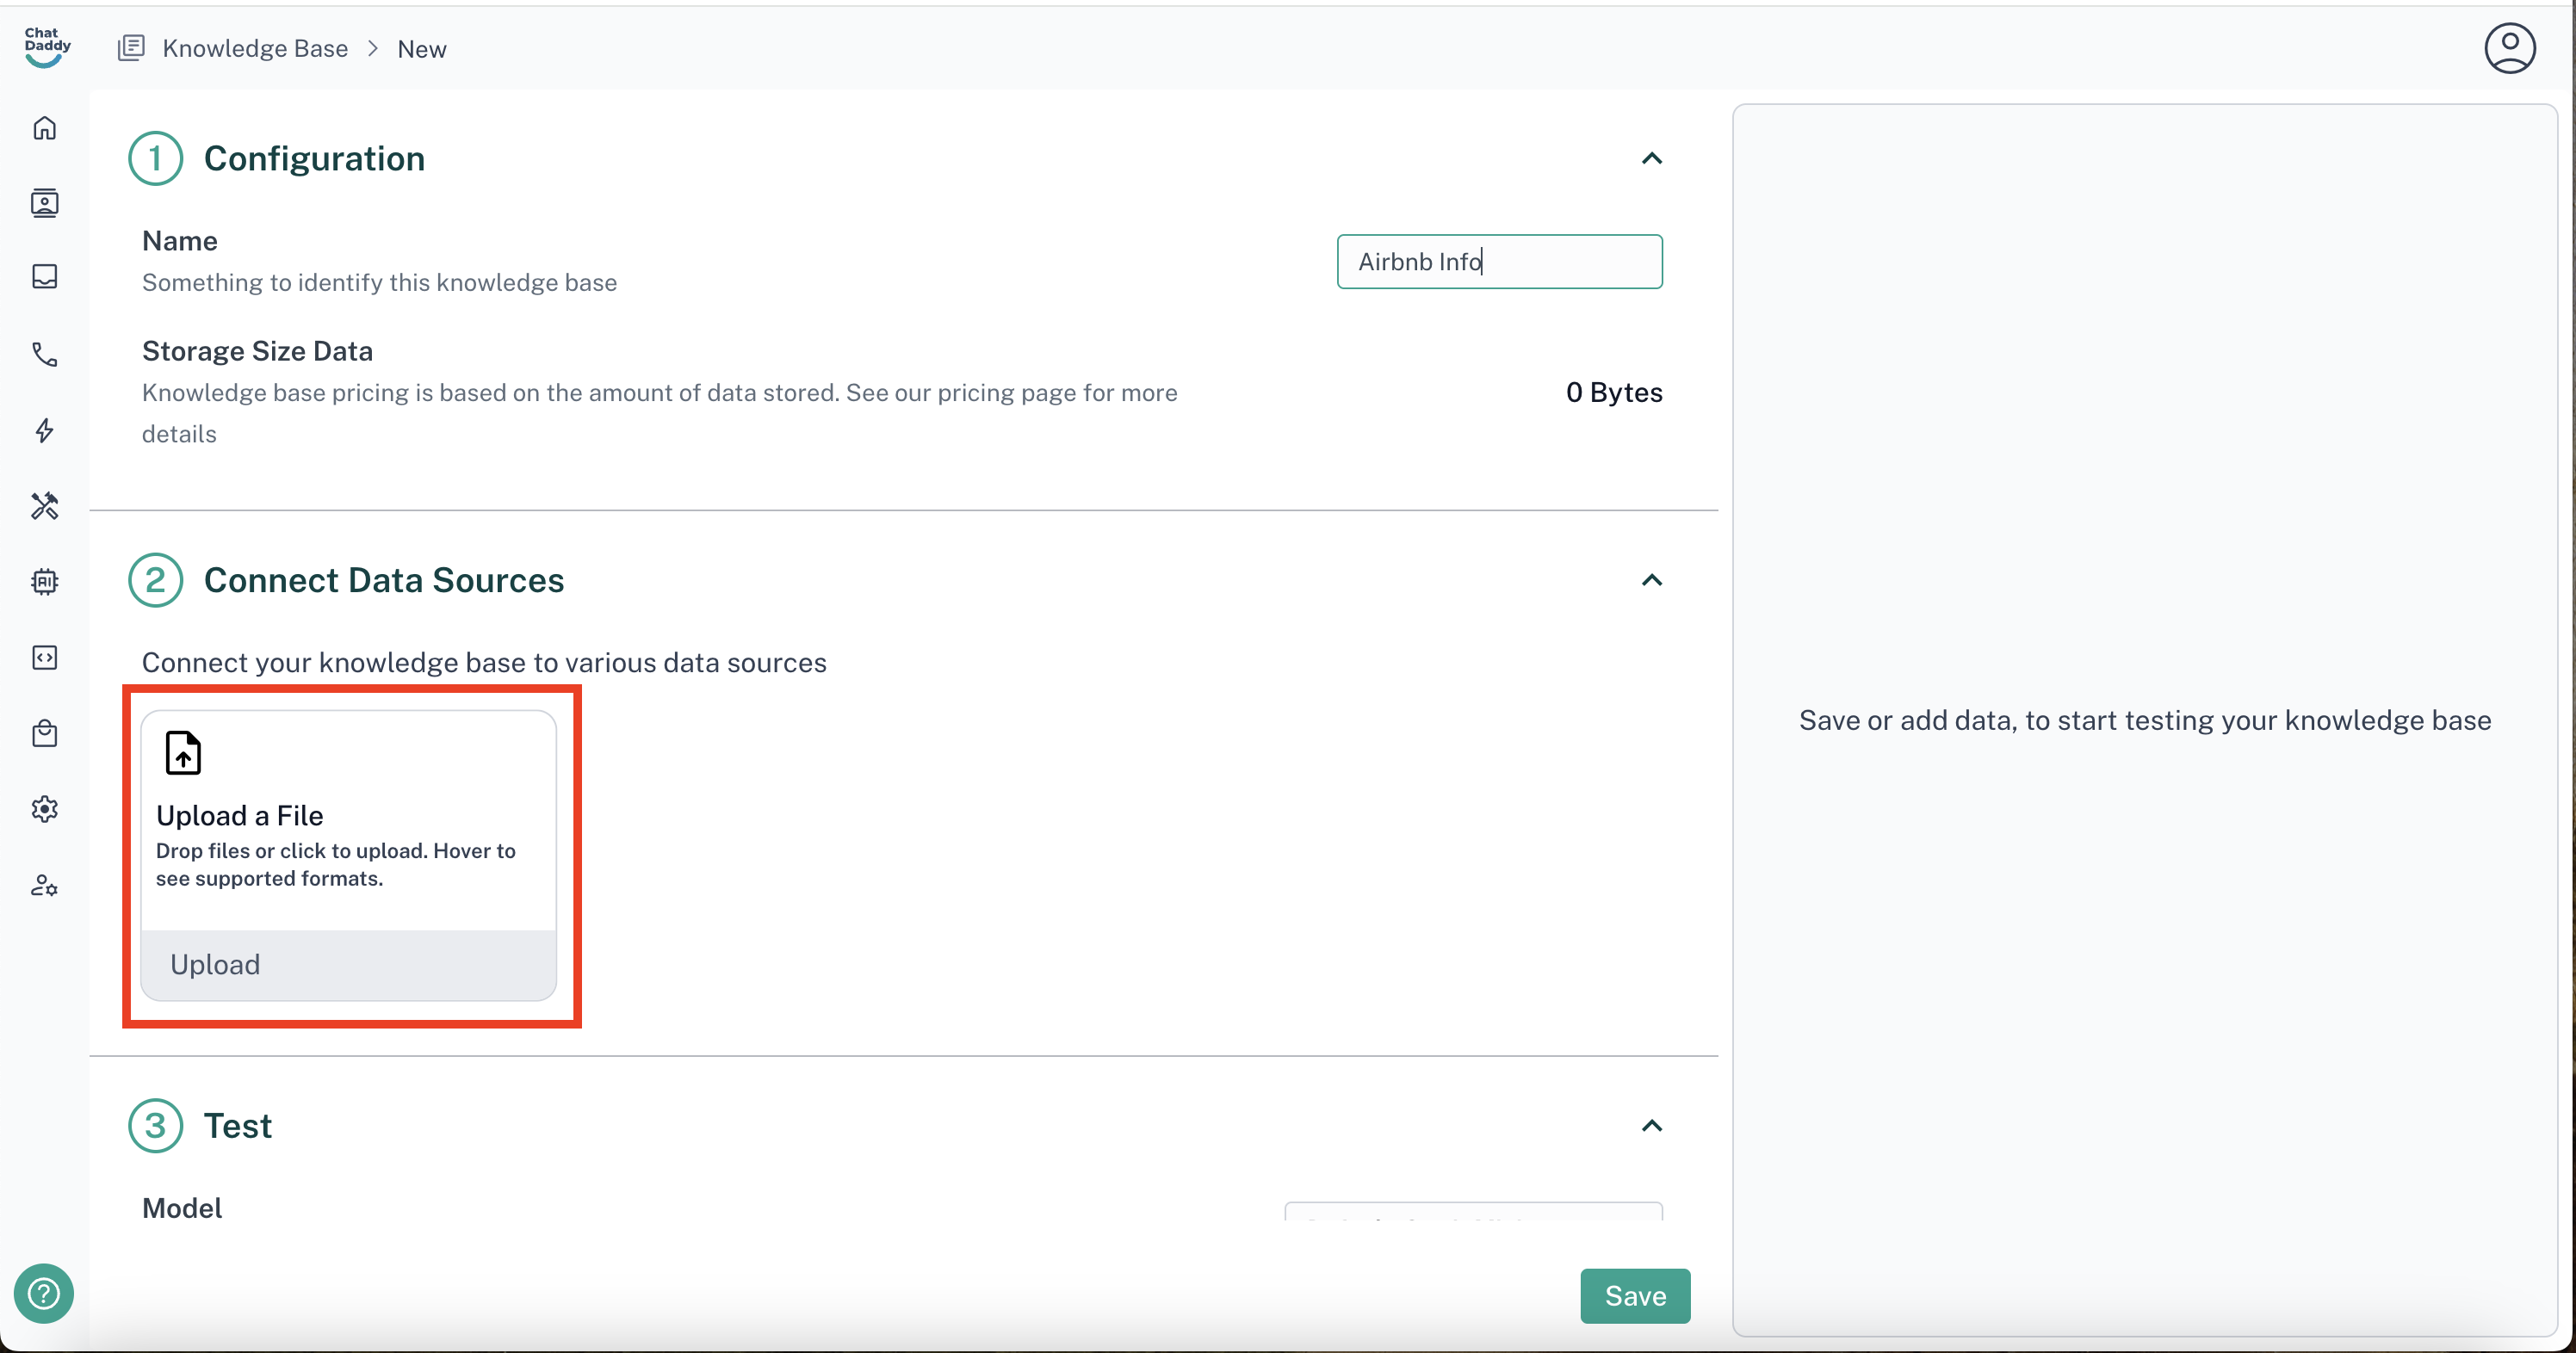Open the settings gear sidebar icon
This screenshot has width=2576, height=1353.
pos(44,809)
